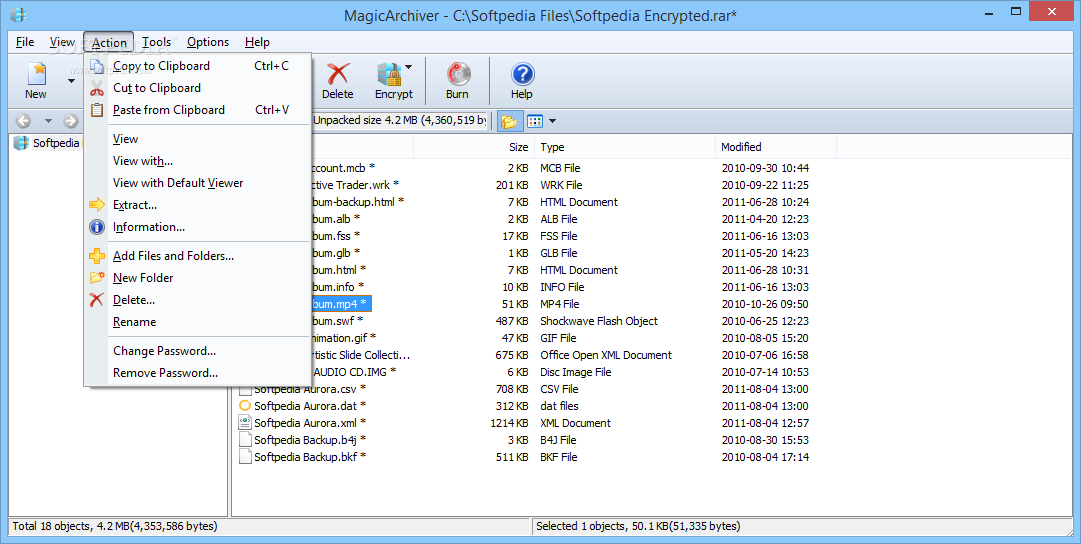
Task: Open the Options menu
Action: click(208, 42)
